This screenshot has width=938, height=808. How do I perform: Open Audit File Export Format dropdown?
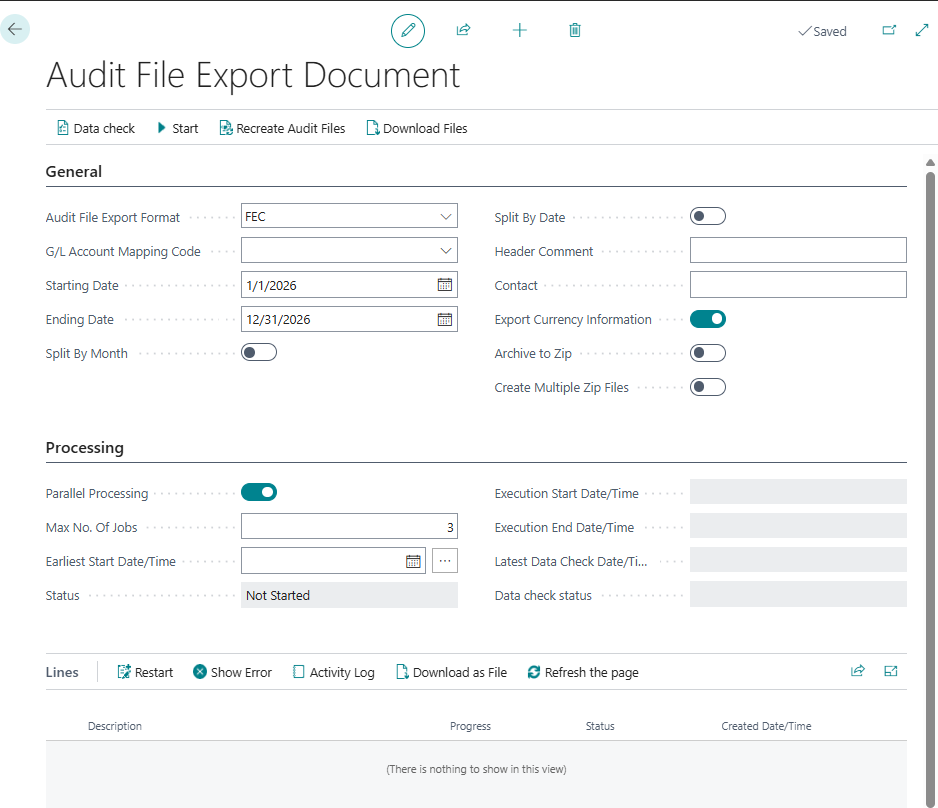[x=446, y=217]
